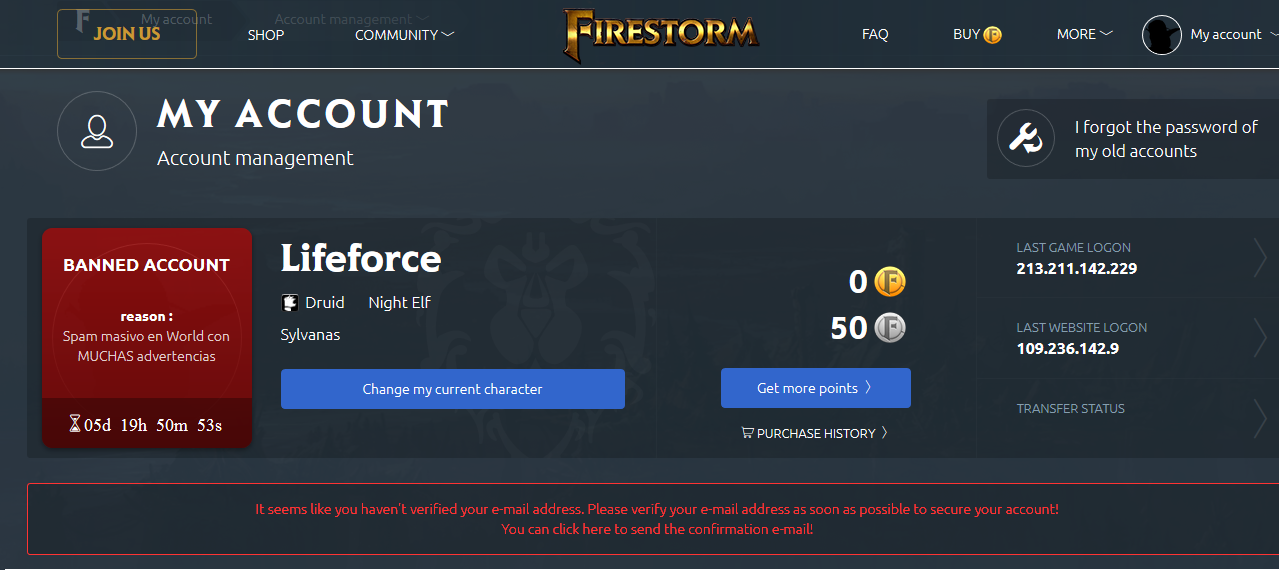Expand the Transfer Status arrow
The height and width of the screenshot is (570, 1280).
coord(1260,418)
